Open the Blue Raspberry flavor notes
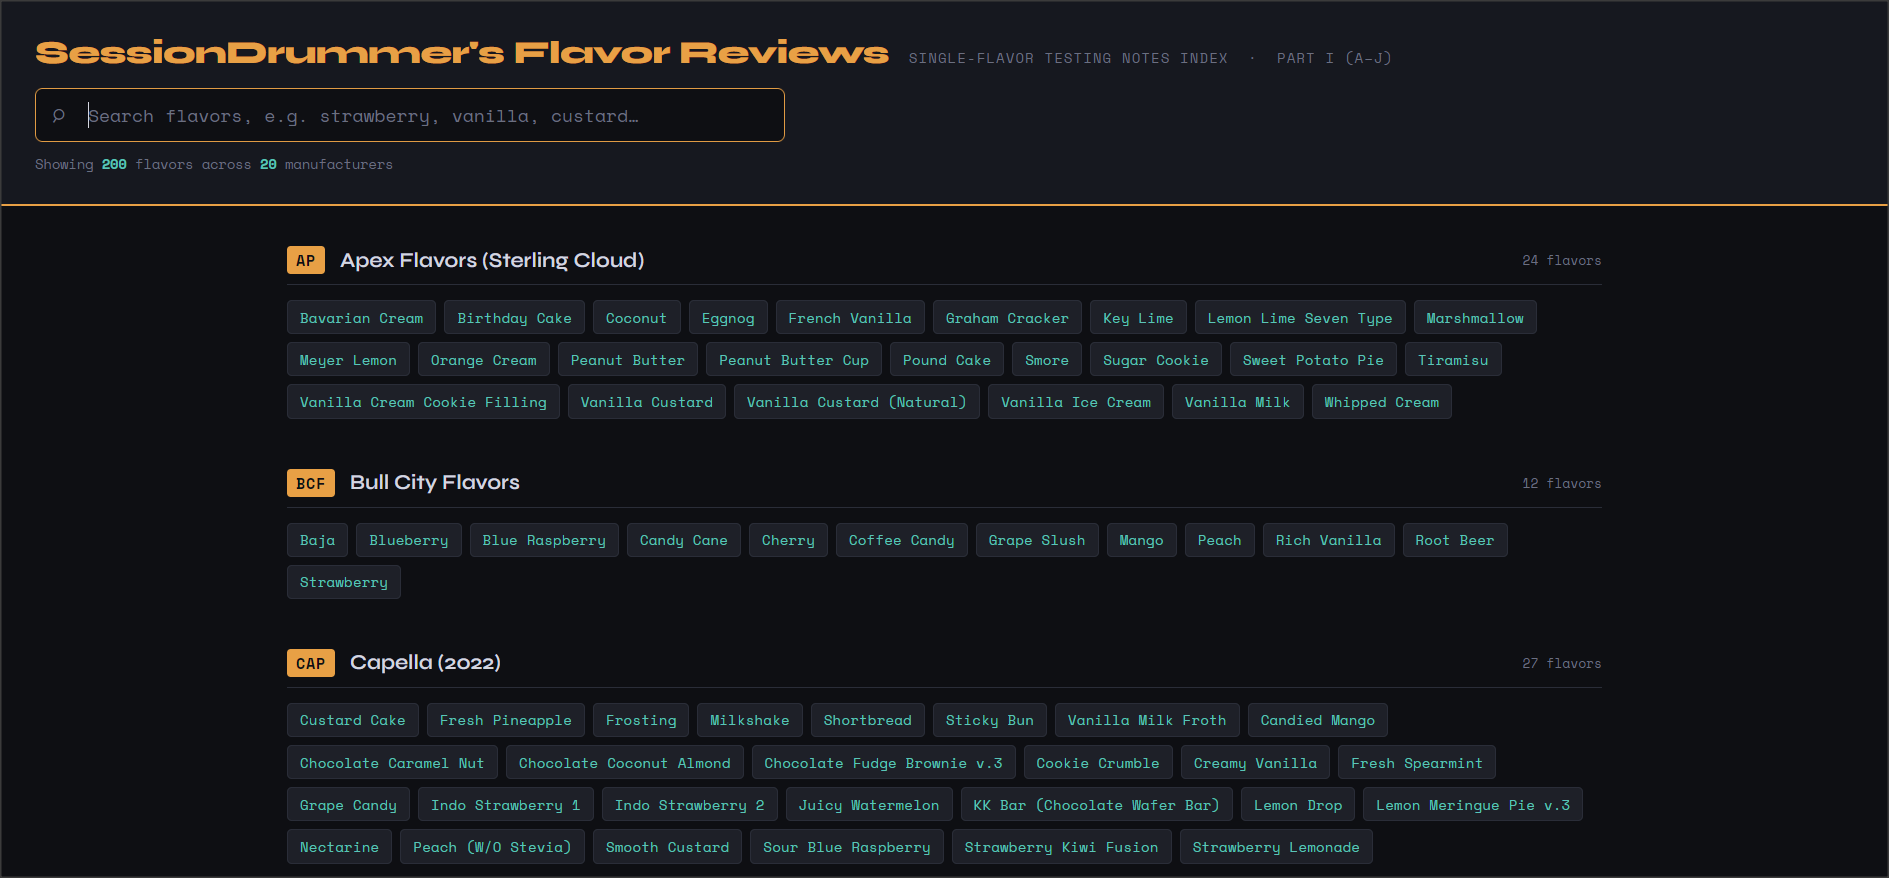1889x878 pixels. [x=544, y=540]
